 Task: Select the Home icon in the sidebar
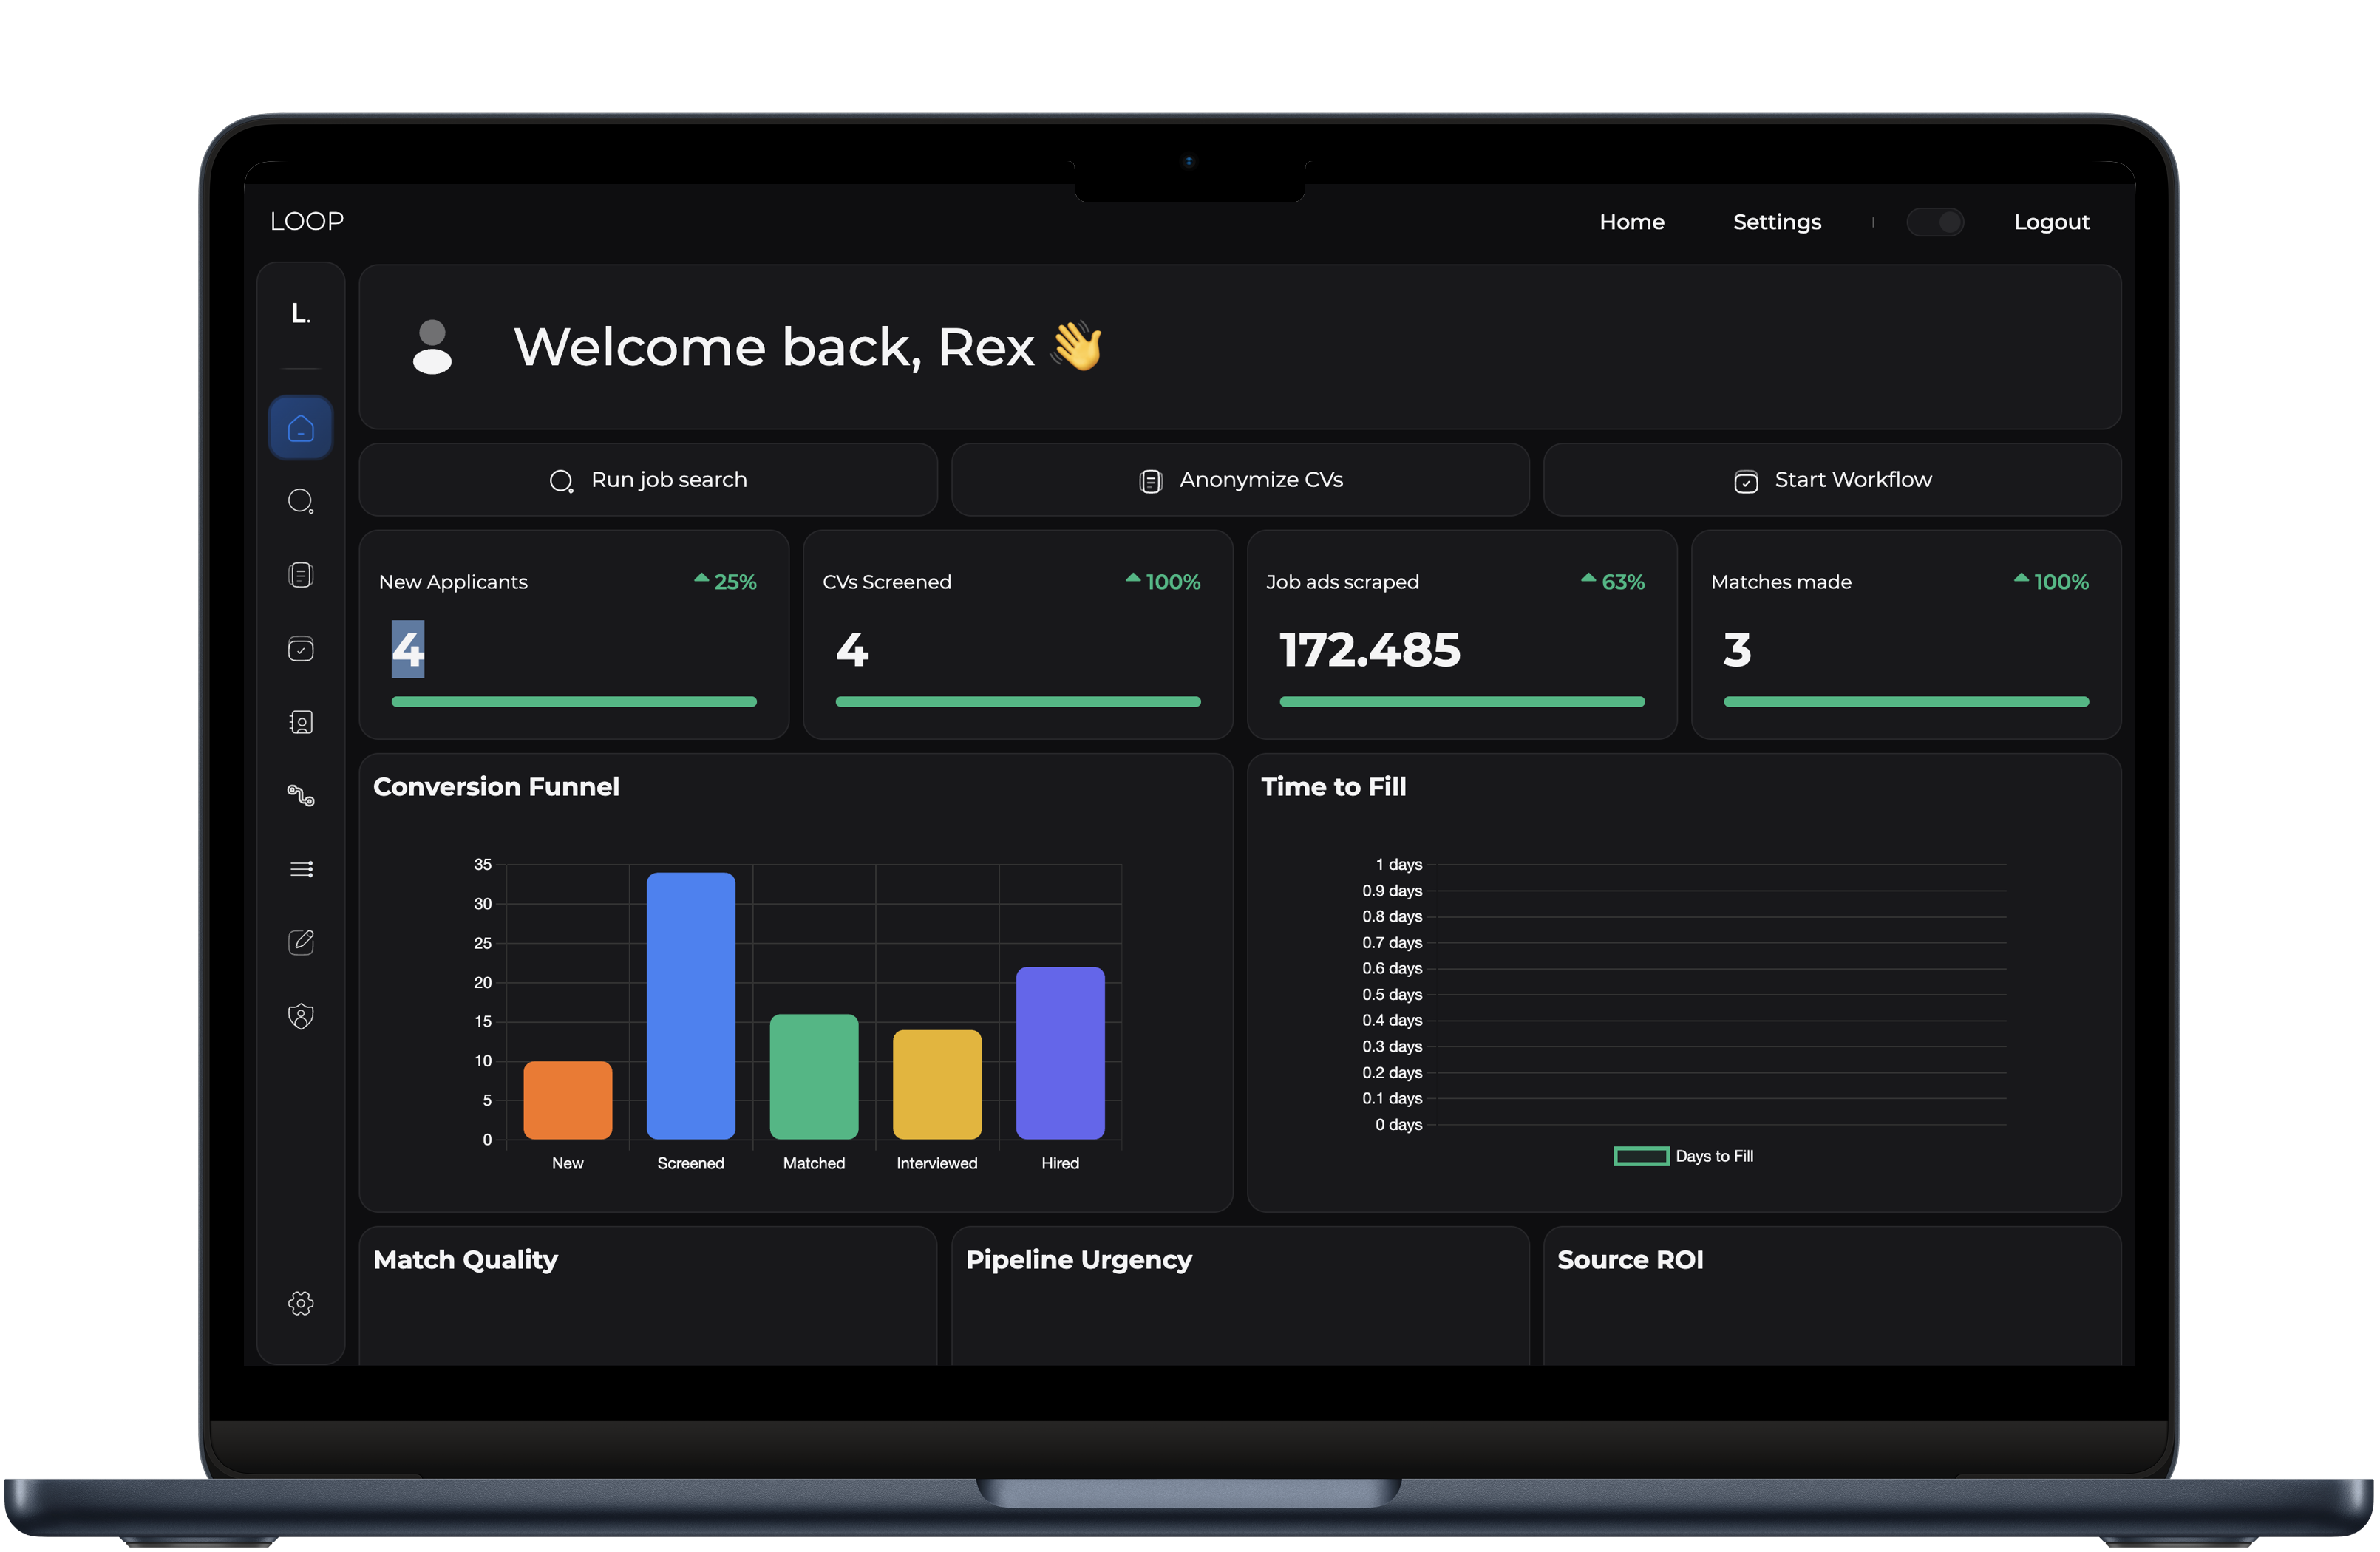[x=301, y=427]
